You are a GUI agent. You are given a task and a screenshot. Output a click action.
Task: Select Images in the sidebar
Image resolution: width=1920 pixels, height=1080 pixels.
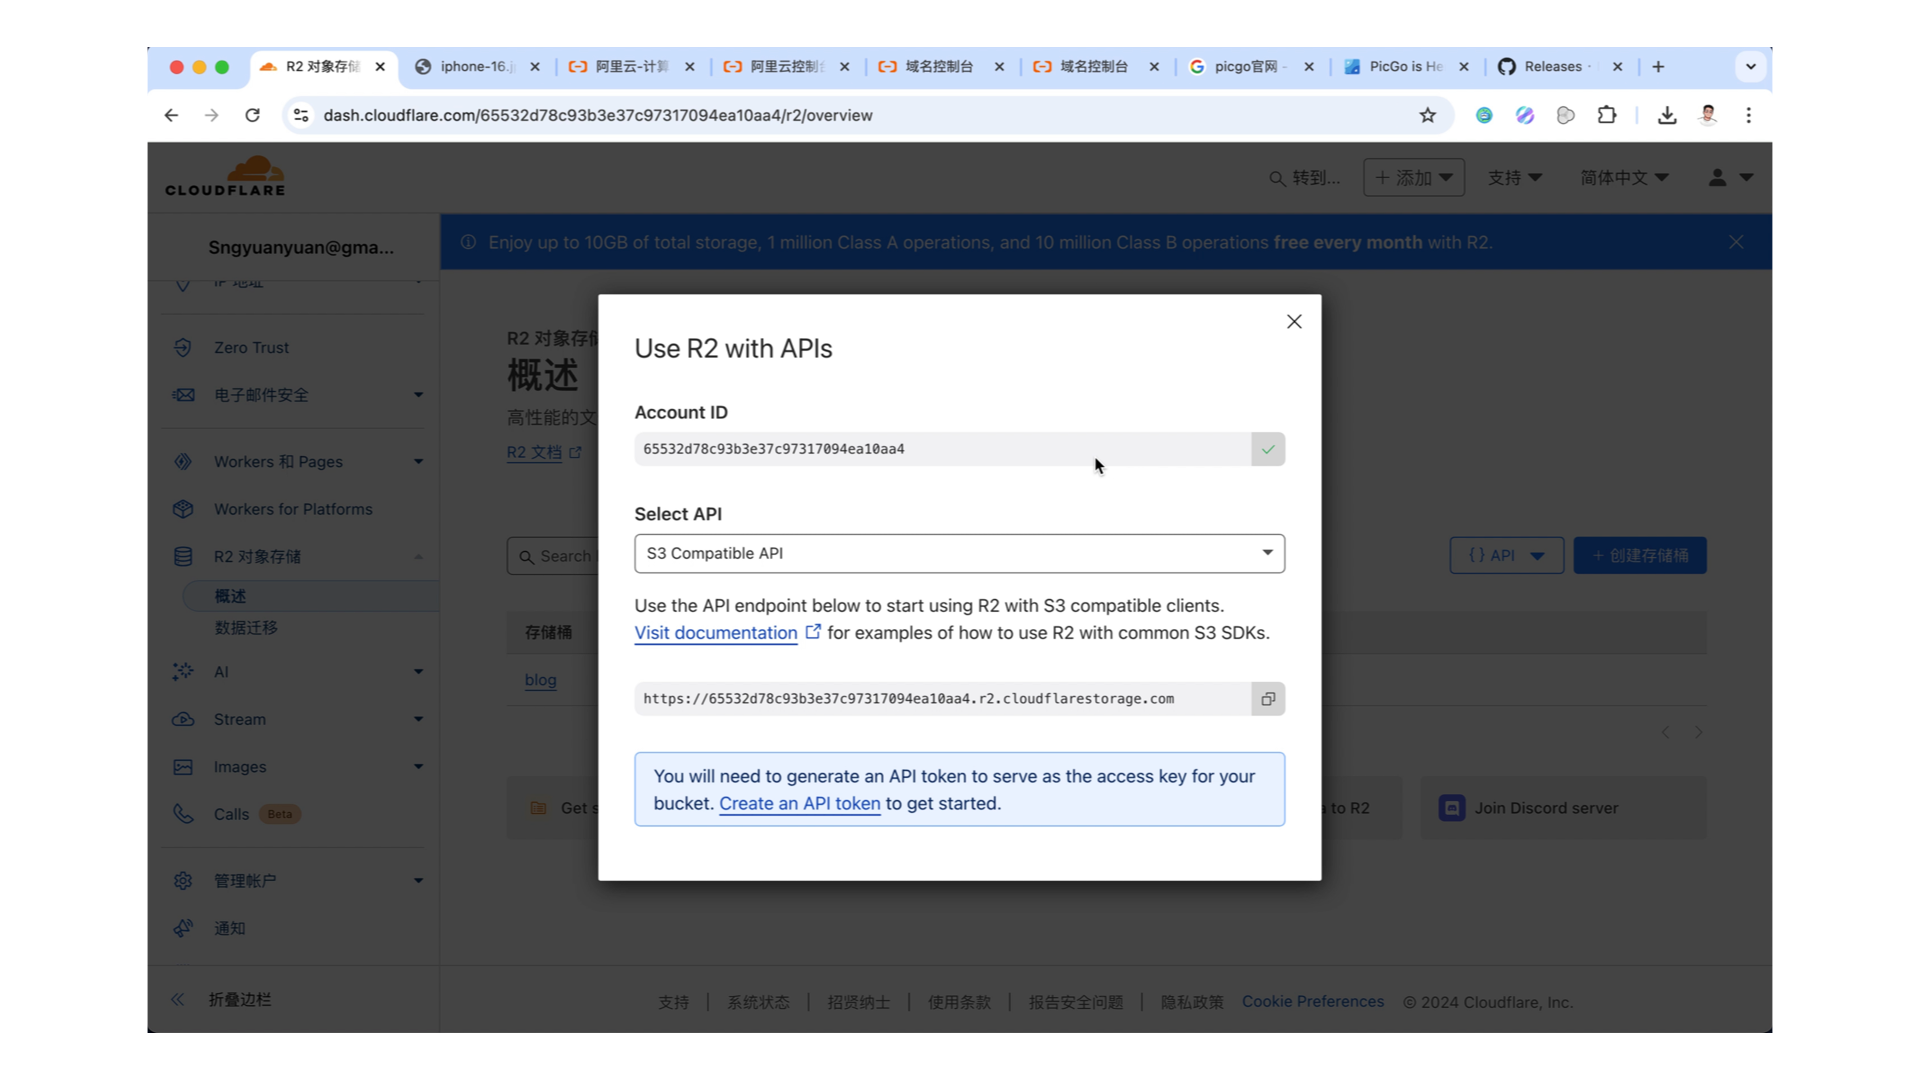point(241,766)
